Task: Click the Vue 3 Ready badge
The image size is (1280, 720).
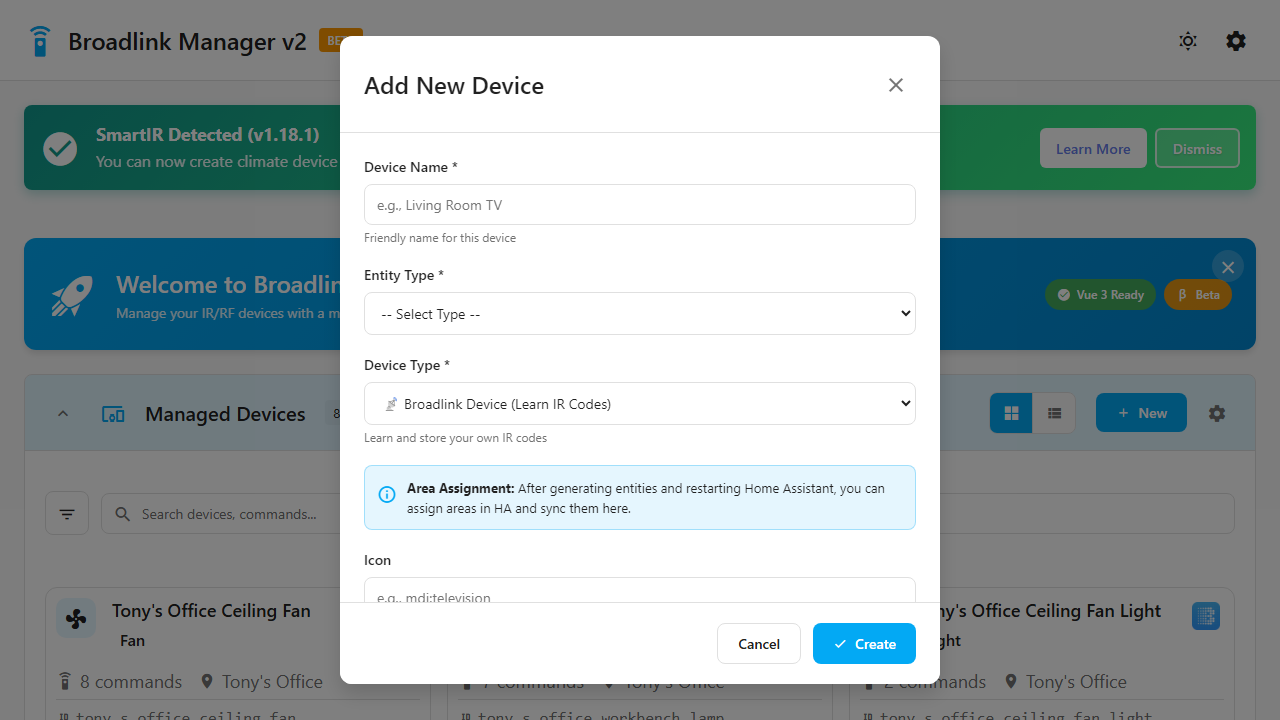Action: coord(1100,294)
